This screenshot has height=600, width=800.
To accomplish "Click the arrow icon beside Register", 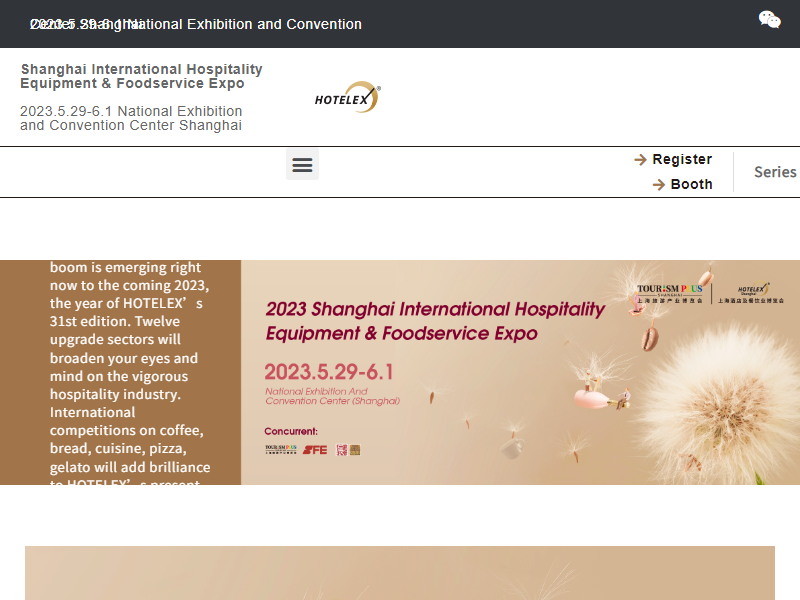I will coord(640,159).
